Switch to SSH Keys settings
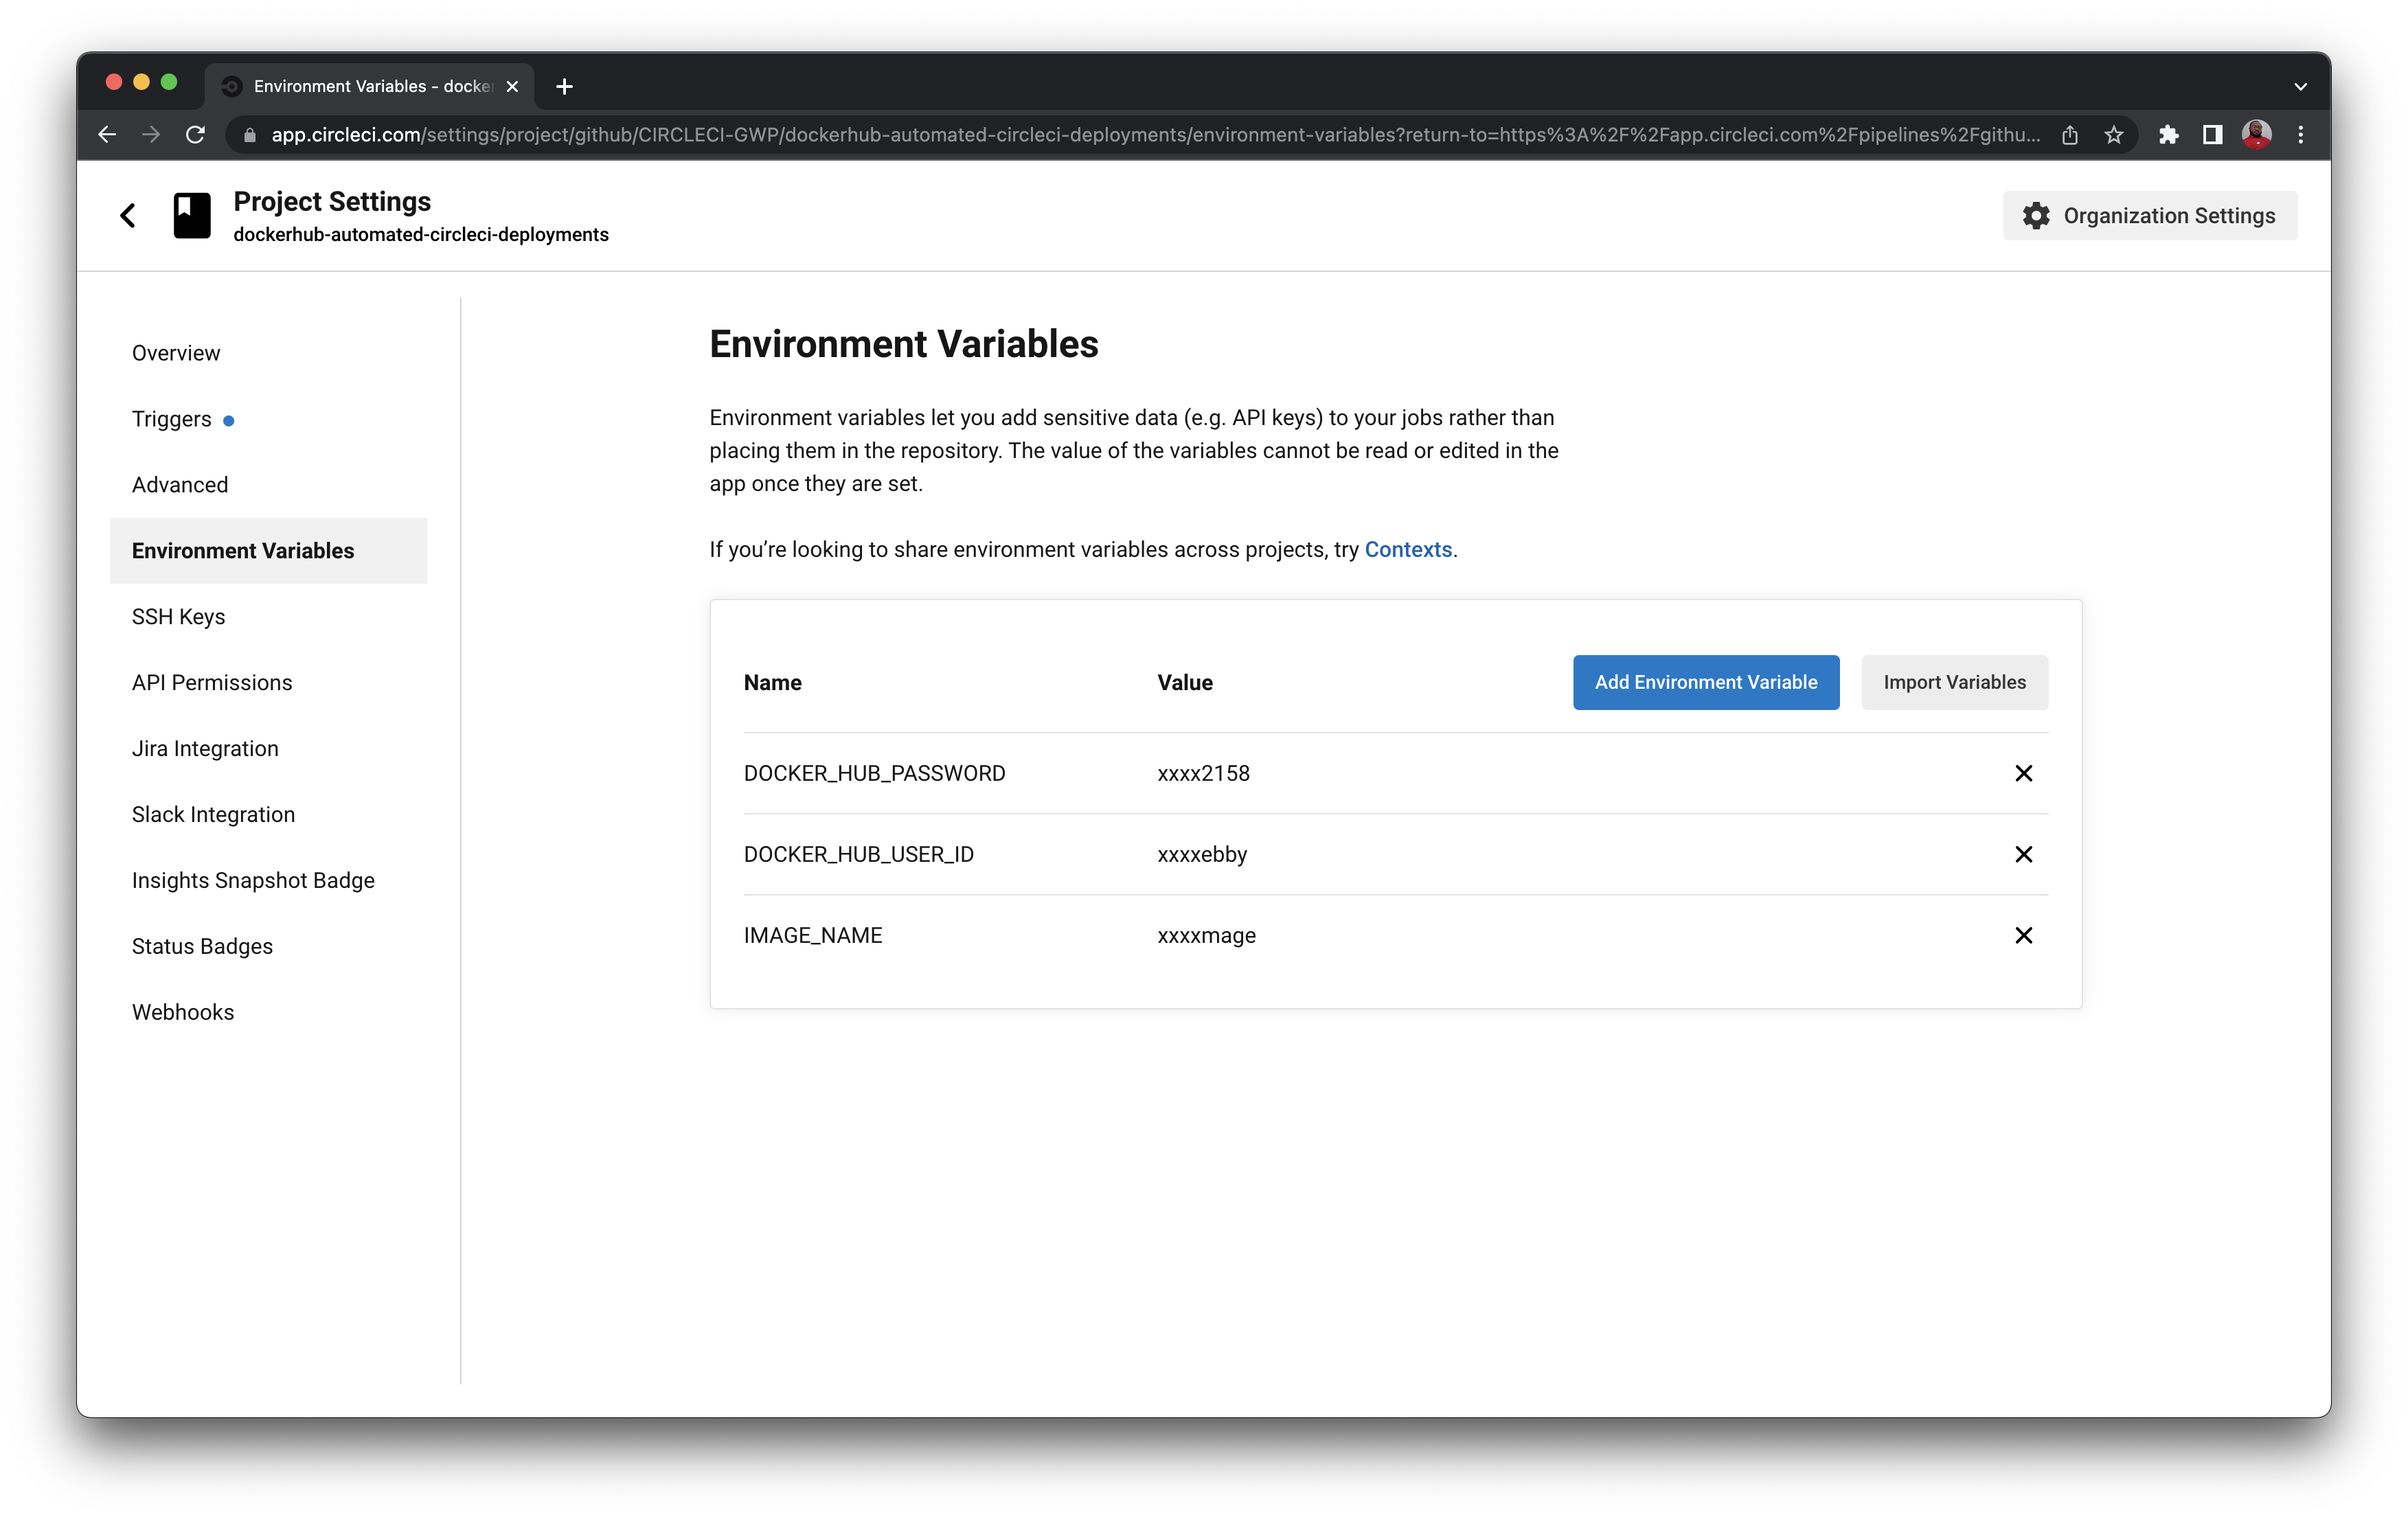This screenshot has width=2408, height=1519. point(179,617)
